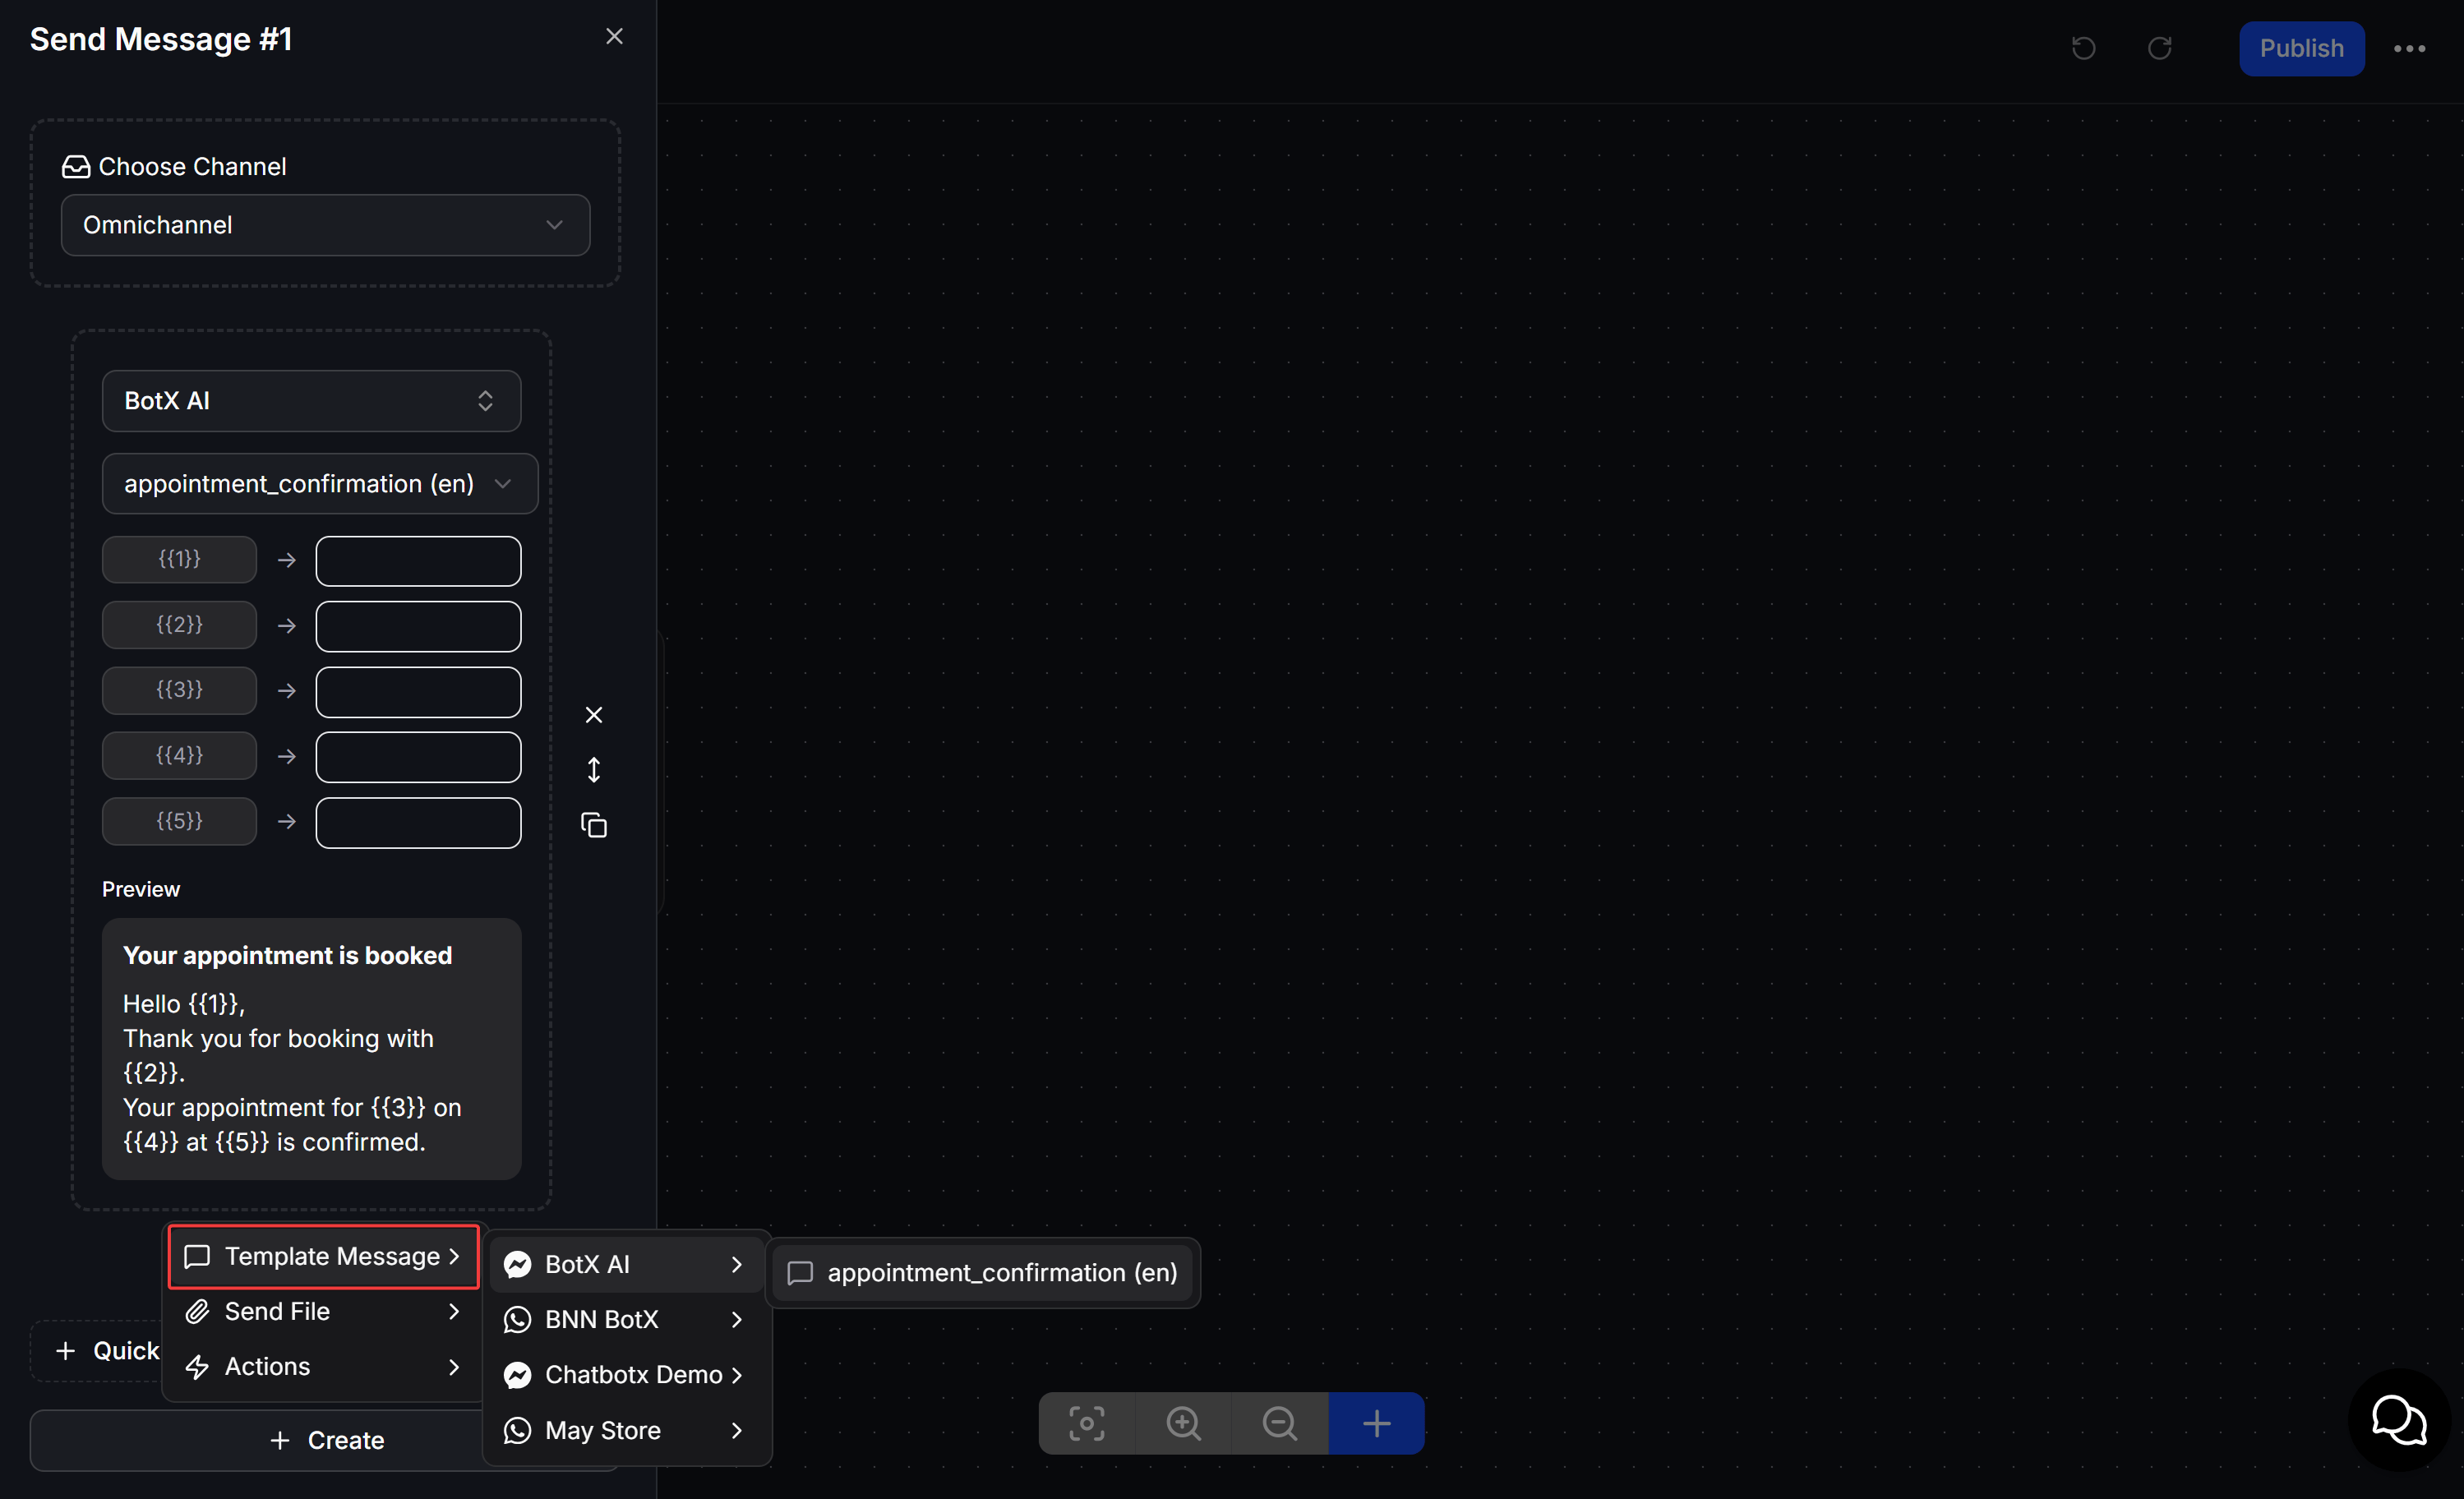Click the paperclip icon beside Send File
This screenshot has width=2464, height=1499.
point(197,1311)
